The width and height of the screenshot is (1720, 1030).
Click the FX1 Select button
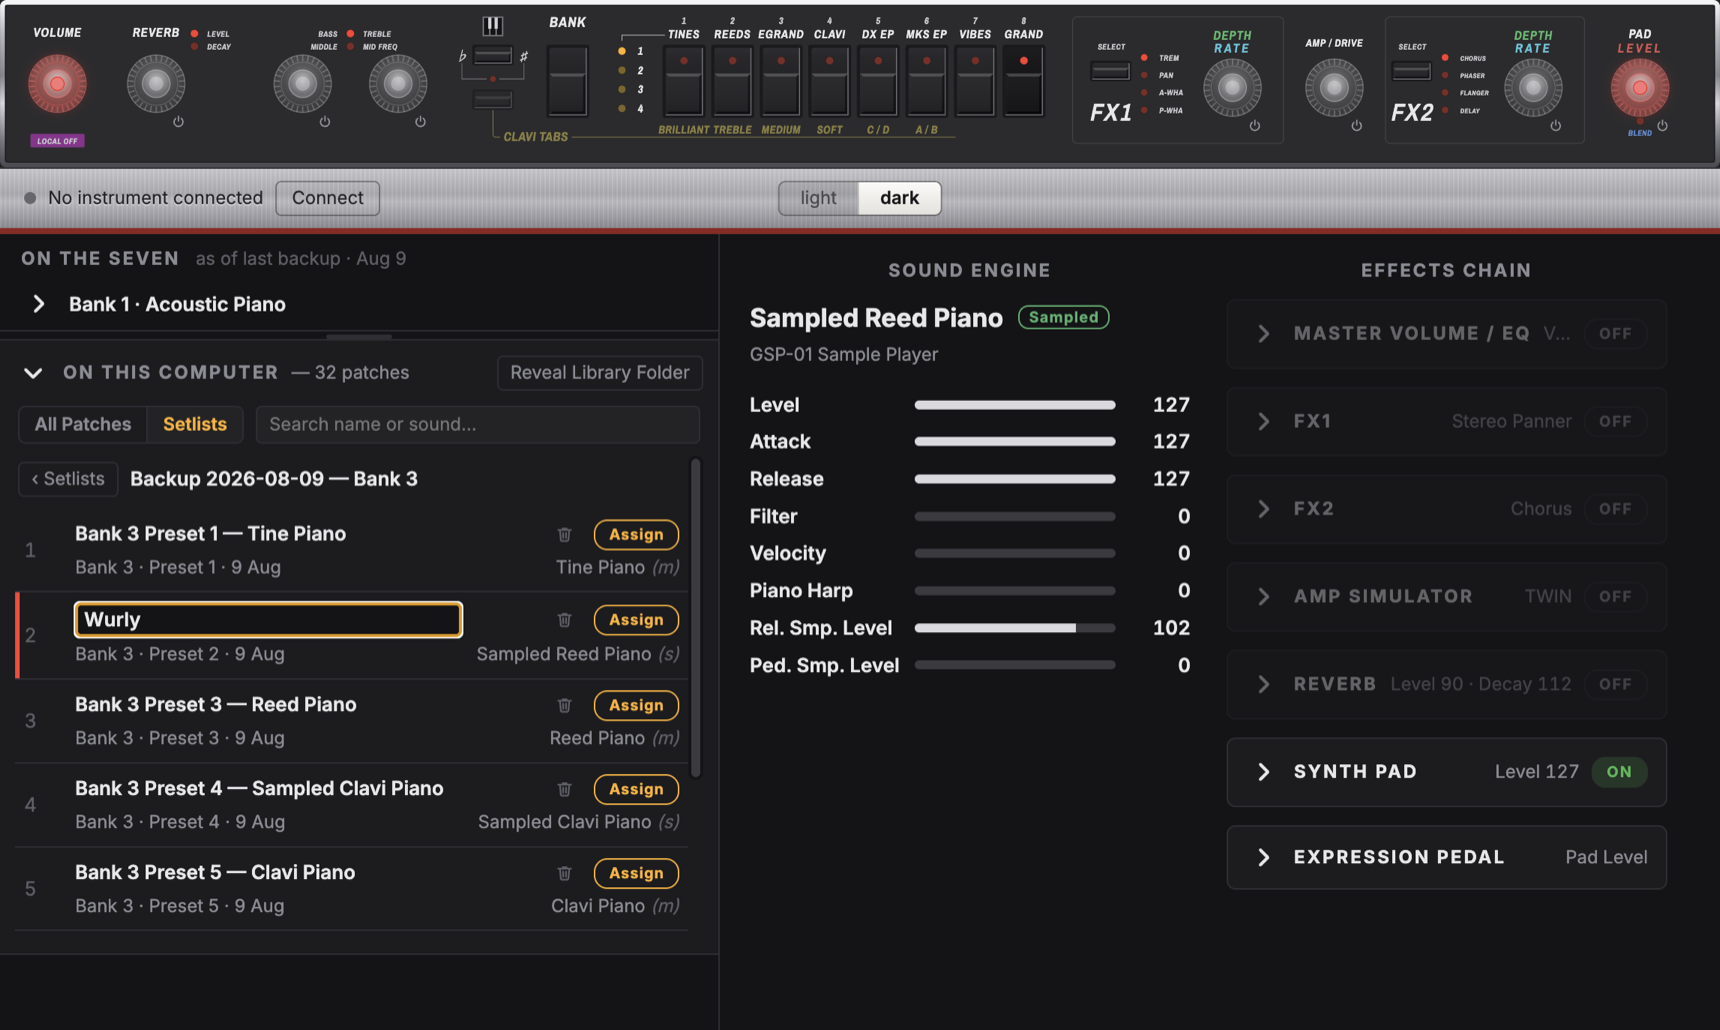click(1110, 71)
